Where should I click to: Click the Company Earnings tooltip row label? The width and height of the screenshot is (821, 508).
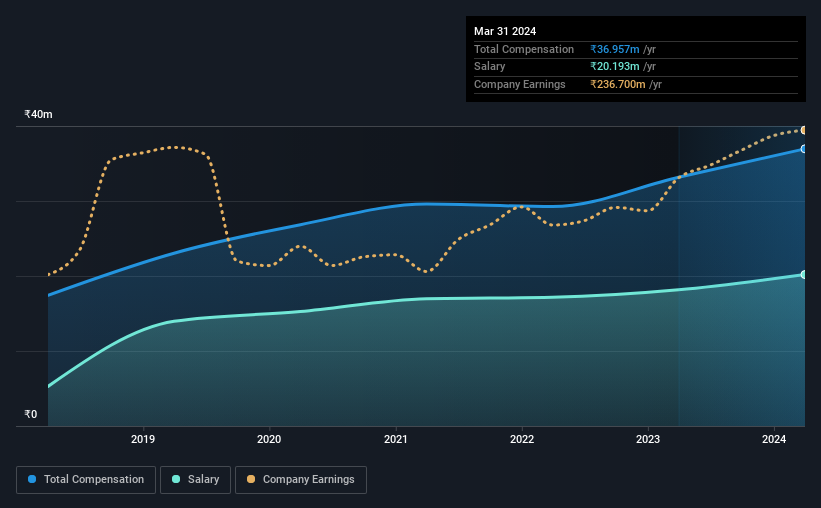pyautogui.click(x=519, y=84)
